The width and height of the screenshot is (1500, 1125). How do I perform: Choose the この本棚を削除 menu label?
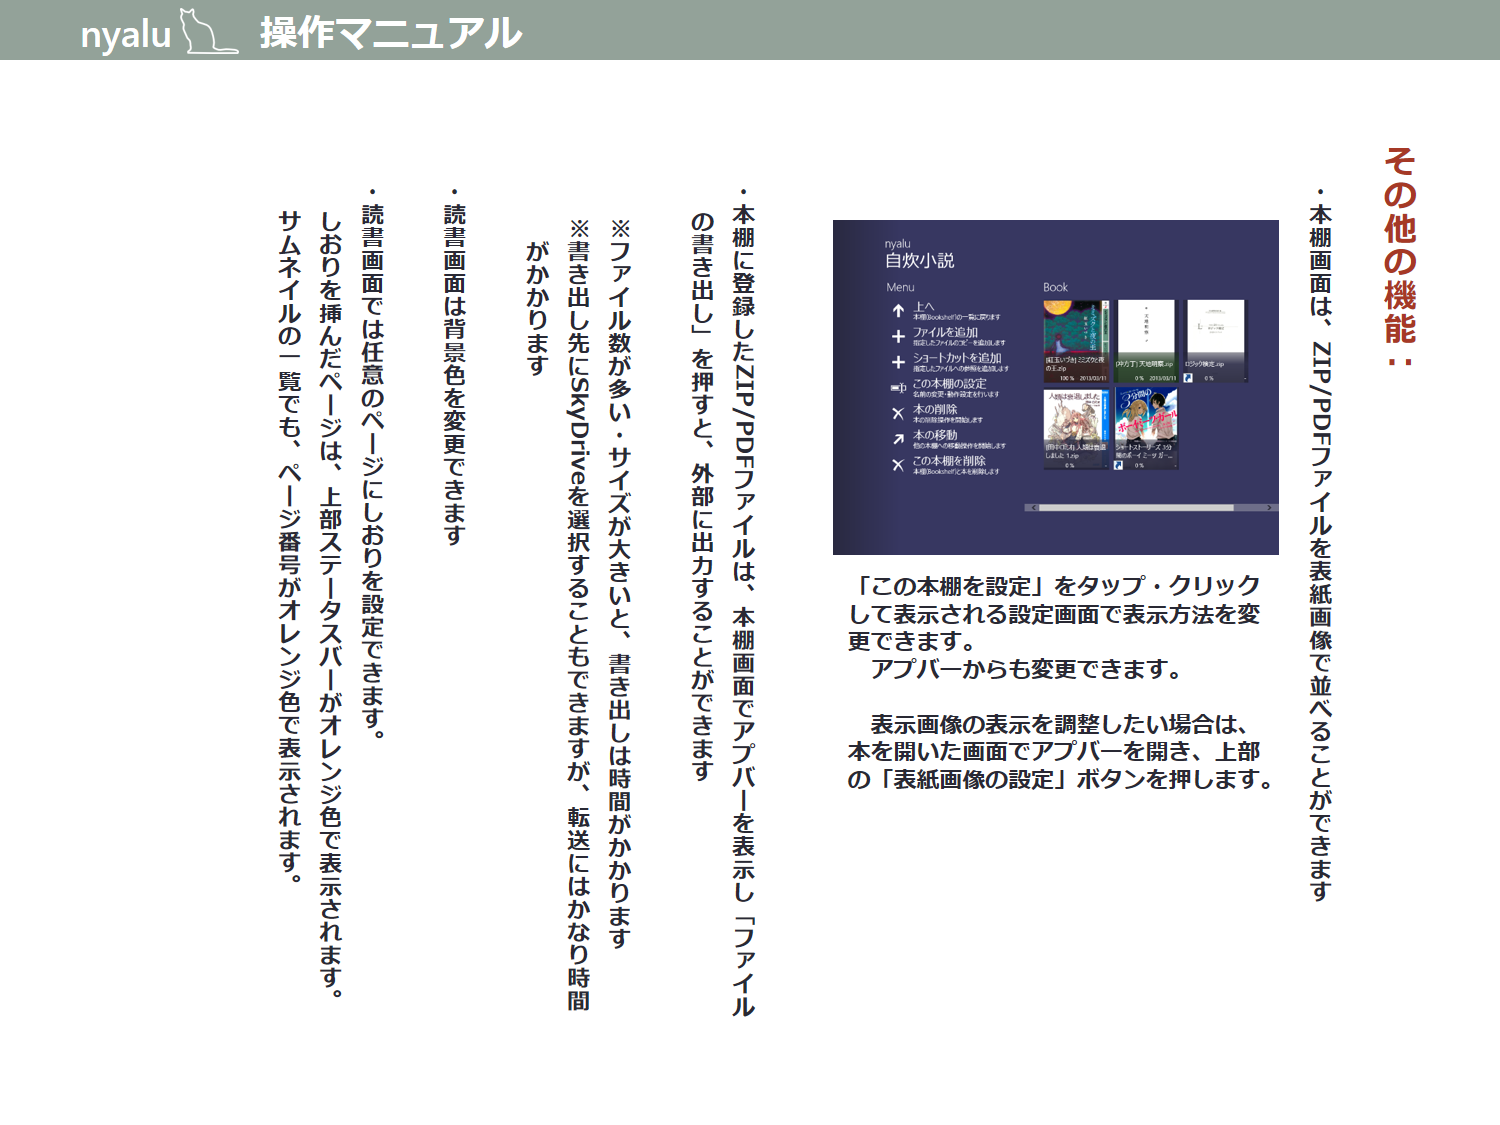tap(949, 461)
